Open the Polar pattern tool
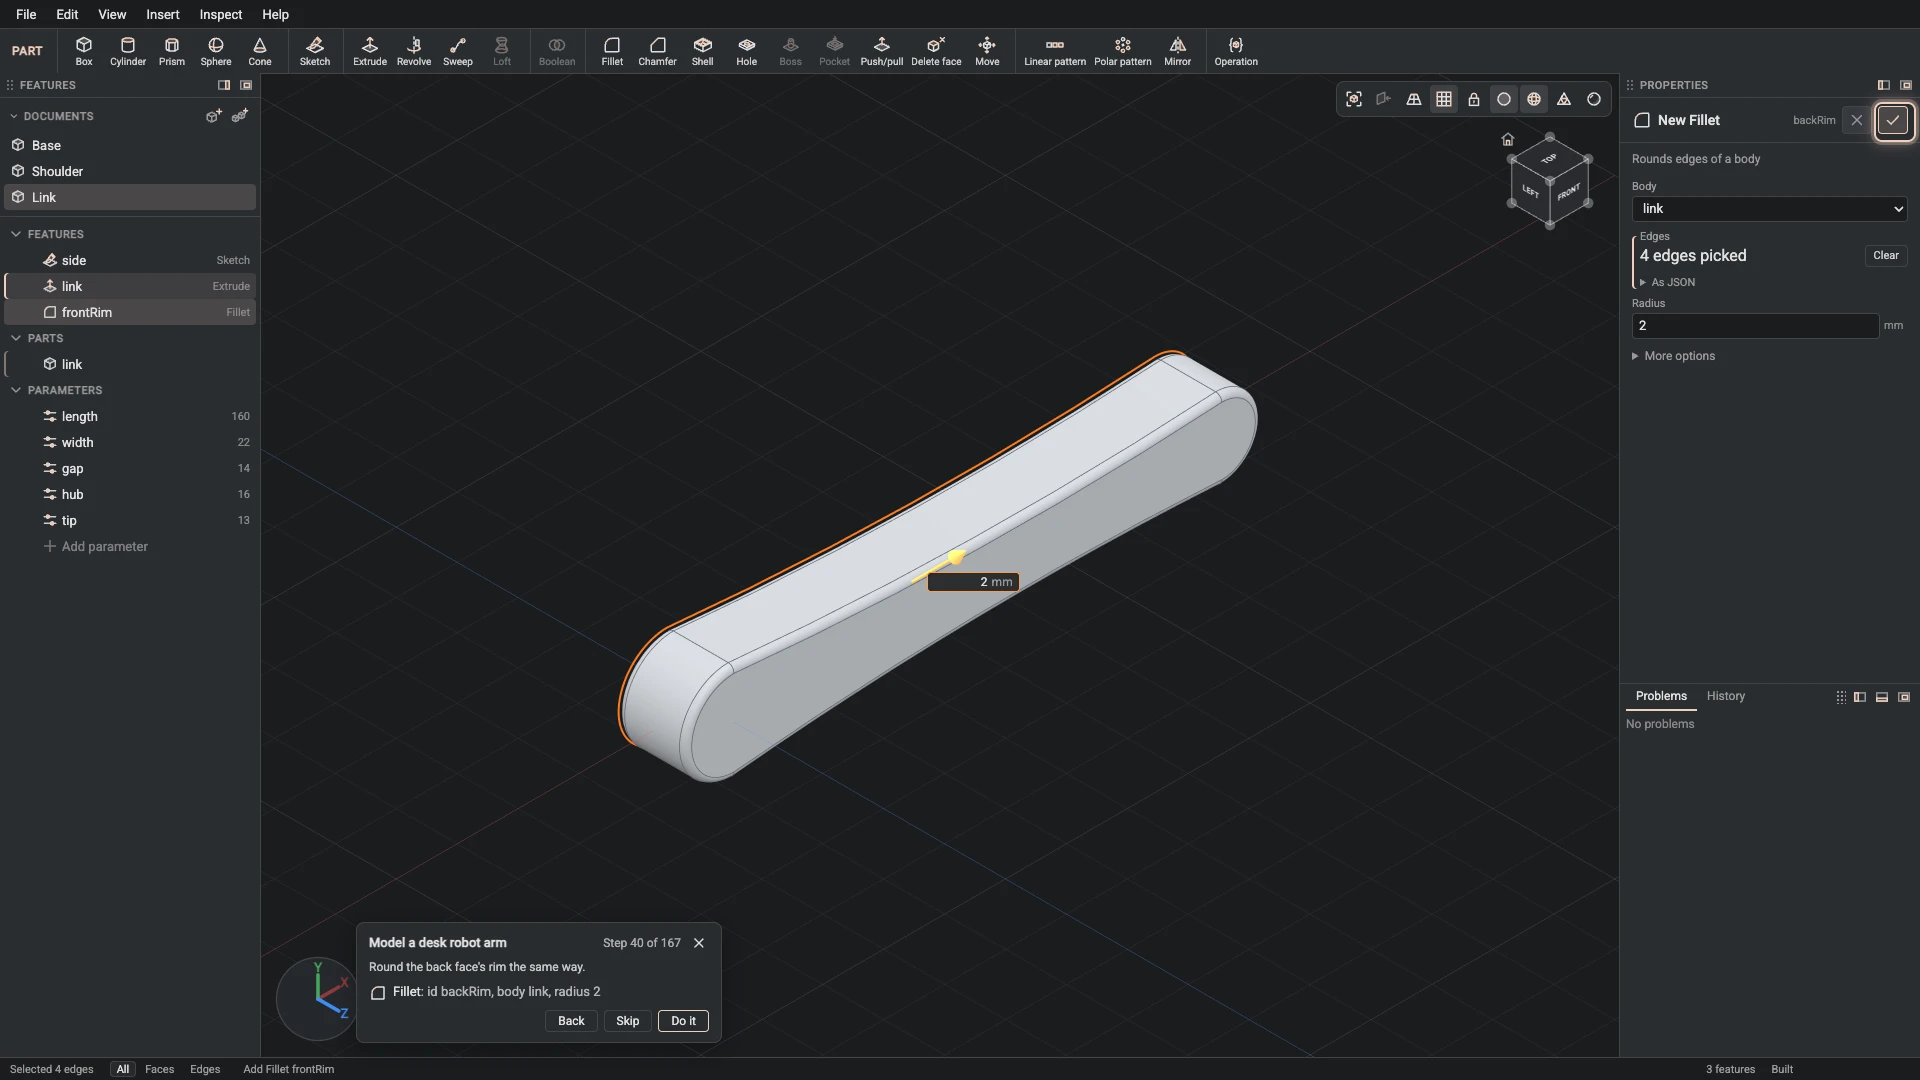Screen dimensions: 1920x1080 pyautogui.click(x=1123, y=51)
